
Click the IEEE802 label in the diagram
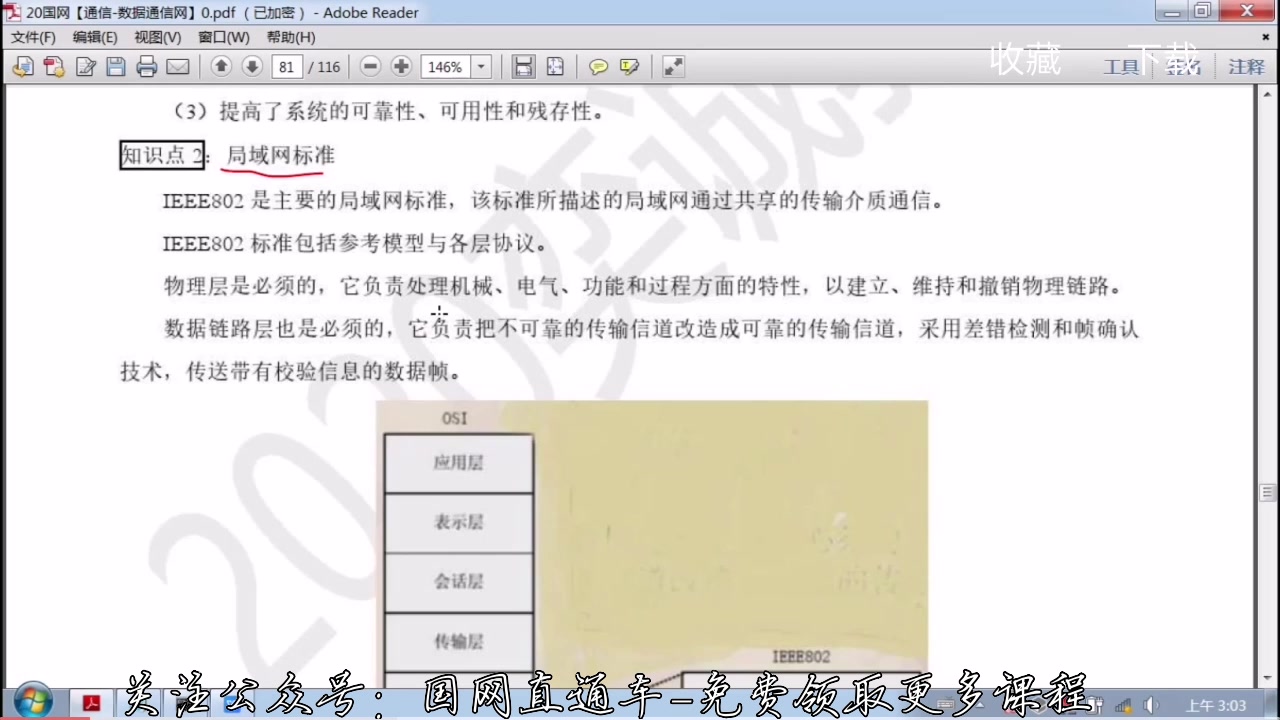pos(801,657)
